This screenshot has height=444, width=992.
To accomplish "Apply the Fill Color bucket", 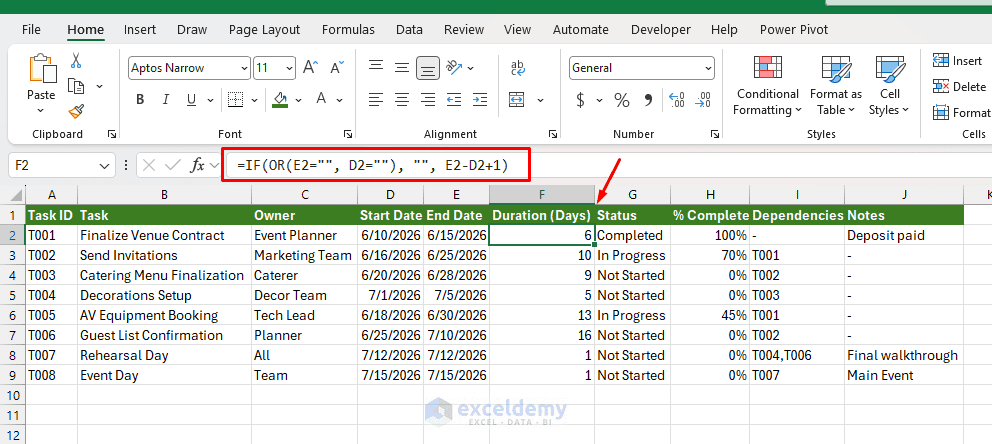I will (x=280, y=99).
